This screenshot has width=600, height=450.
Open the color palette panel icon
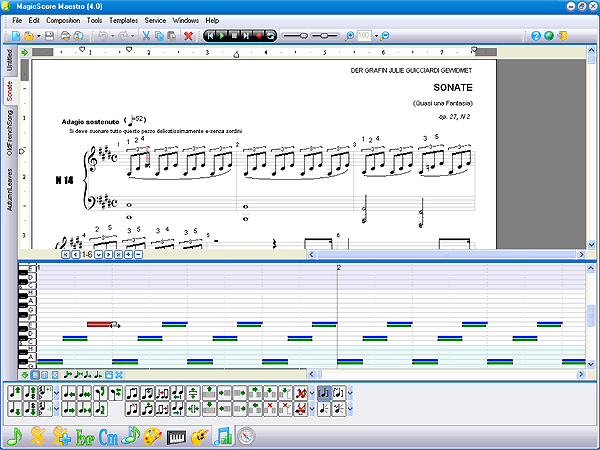point(153,437)
